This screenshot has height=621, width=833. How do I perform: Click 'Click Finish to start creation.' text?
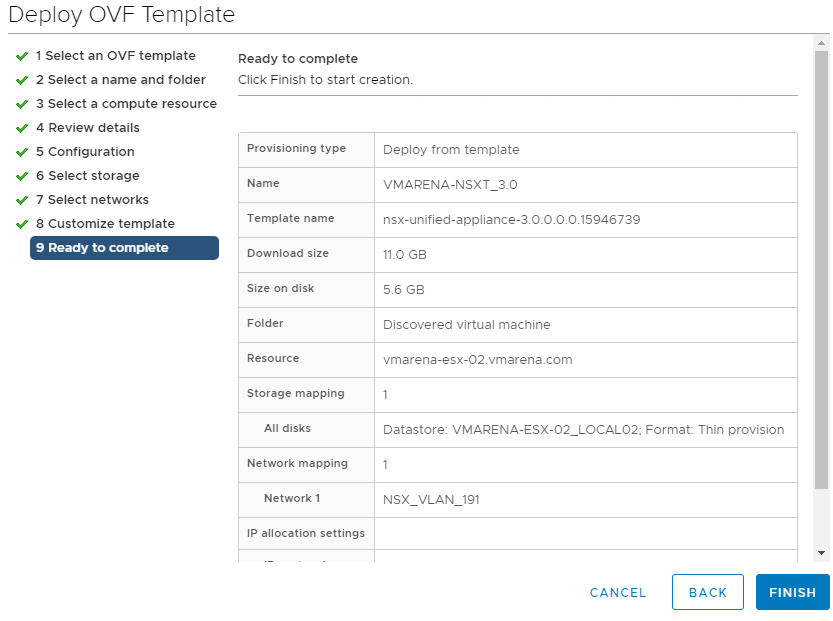[x=325, y=80]
